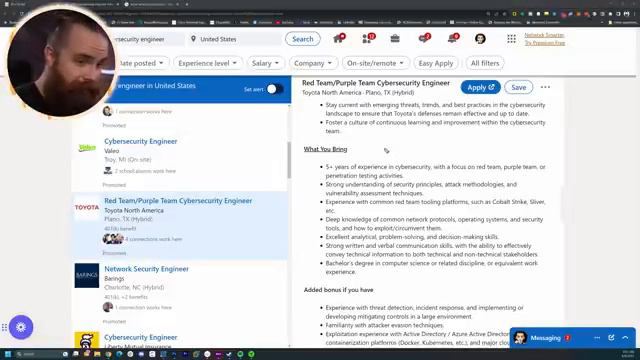
Task: Click the Toyota company logo
Action: pos(87,207)
